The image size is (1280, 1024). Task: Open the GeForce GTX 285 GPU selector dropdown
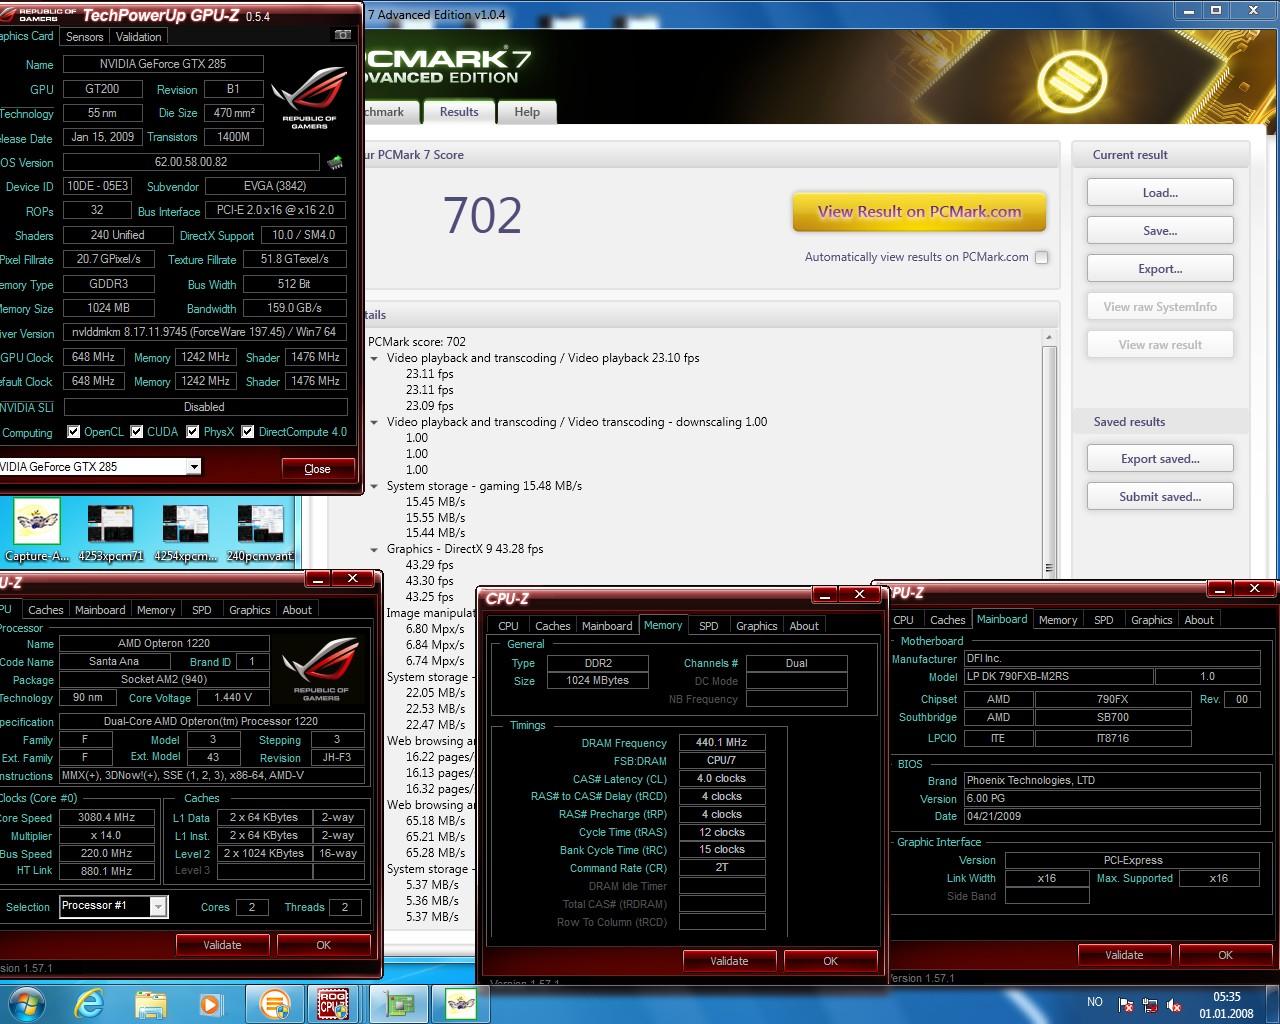click(x=194, y=467)
